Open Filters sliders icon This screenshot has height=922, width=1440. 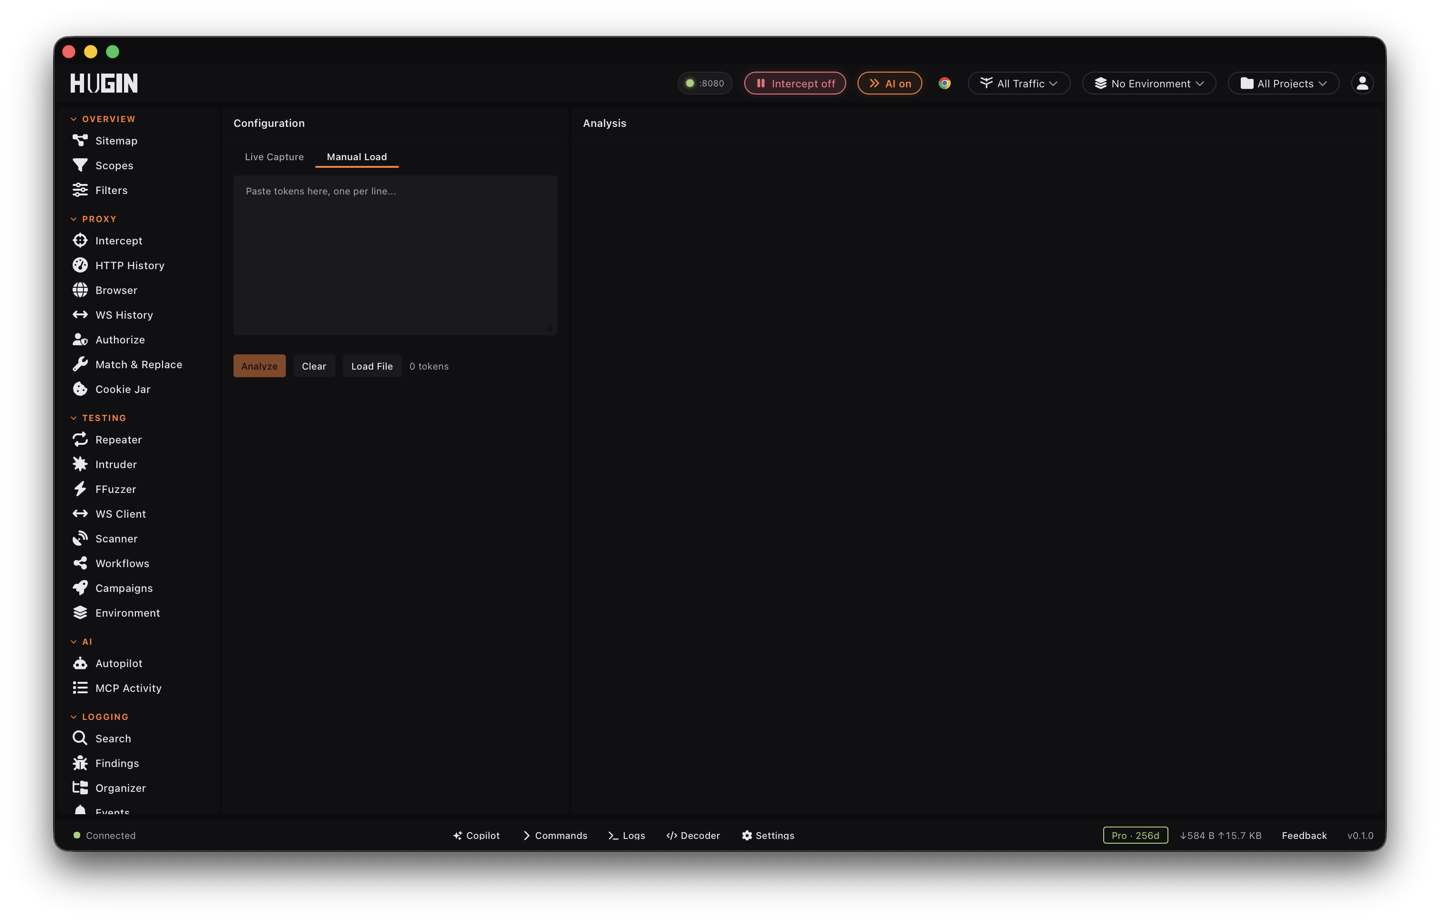pos(80,190)
